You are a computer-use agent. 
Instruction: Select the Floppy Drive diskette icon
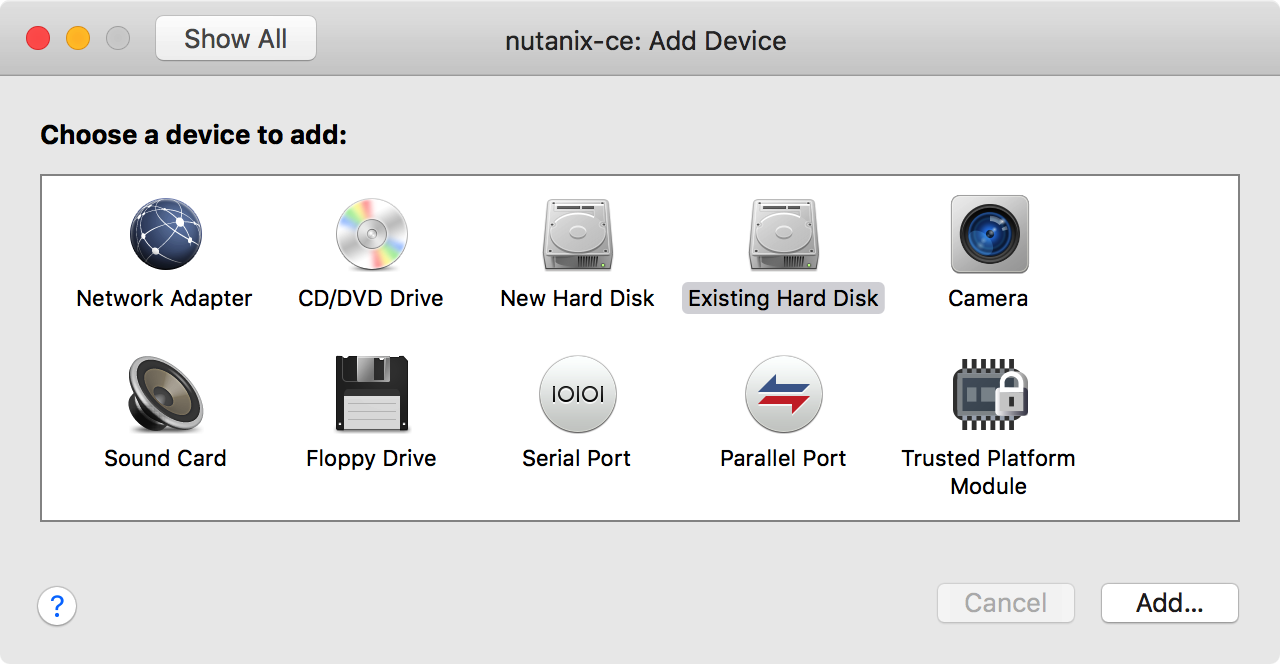371,395
